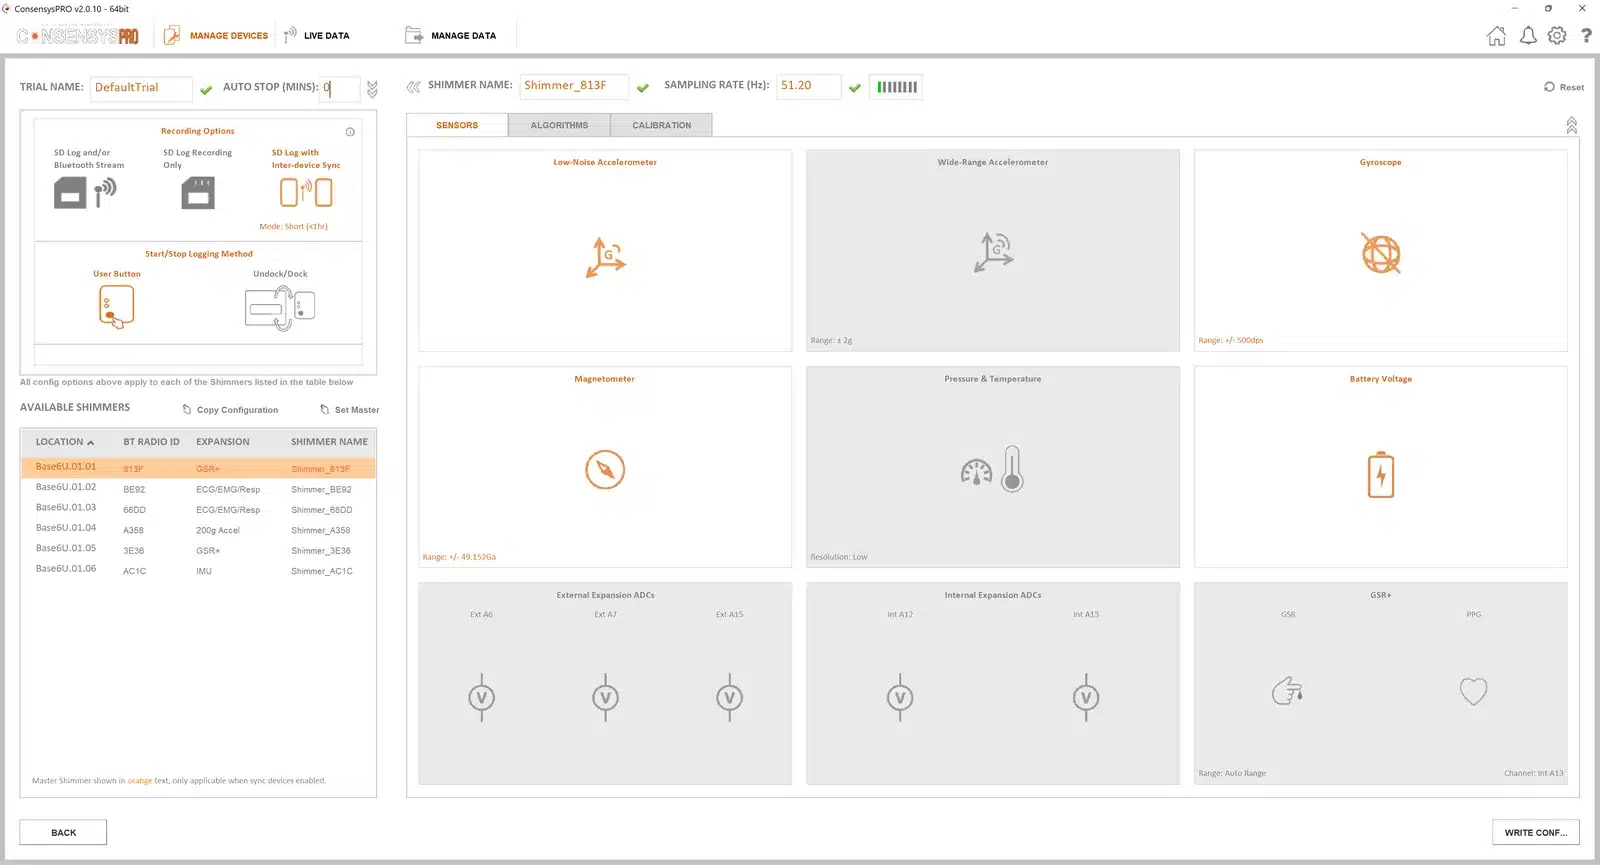Image resolution: width=1600 pixels, height=865 pixels.
Task: Open the MANAGE DATA section
Action: click(x=451, y=36)
